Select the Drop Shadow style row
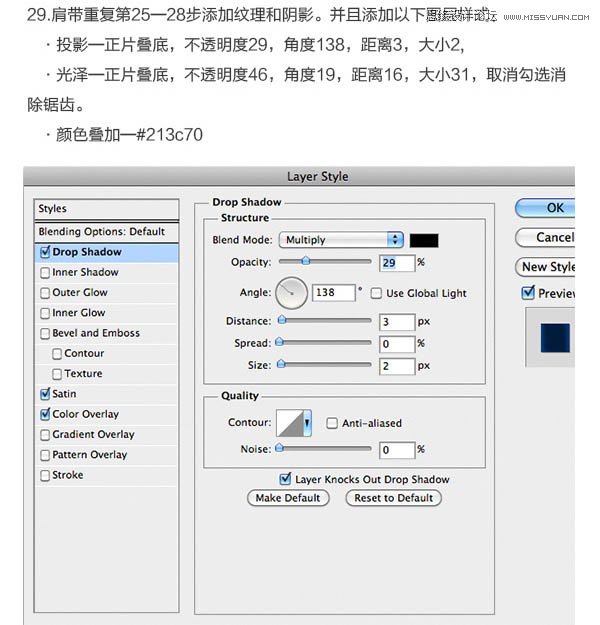 click(106, 252)
